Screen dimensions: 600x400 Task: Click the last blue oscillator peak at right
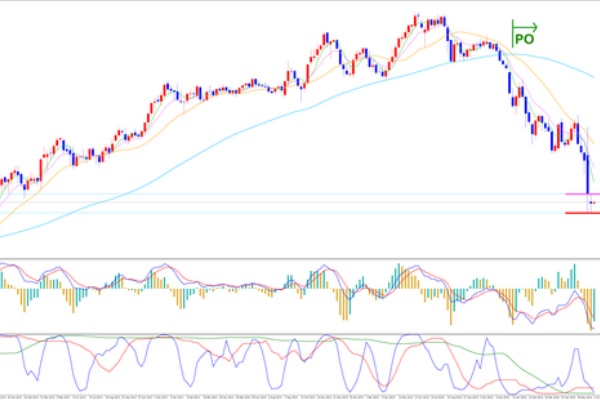click(576, 351)
